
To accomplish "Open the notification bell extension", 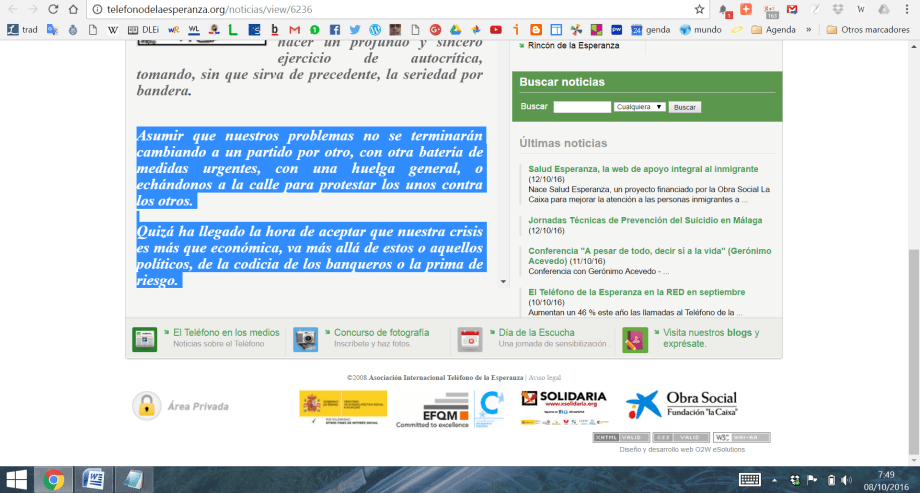I will (726, 11).
